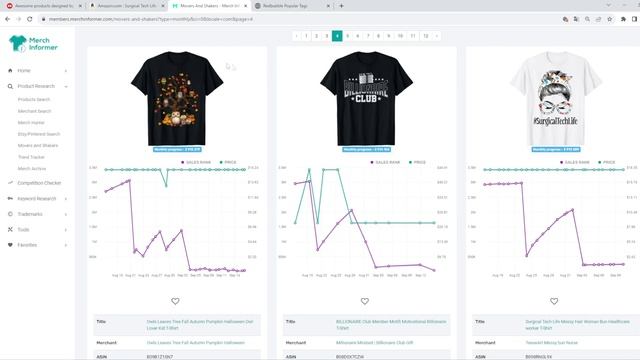Go back in browser

(7, 19)
